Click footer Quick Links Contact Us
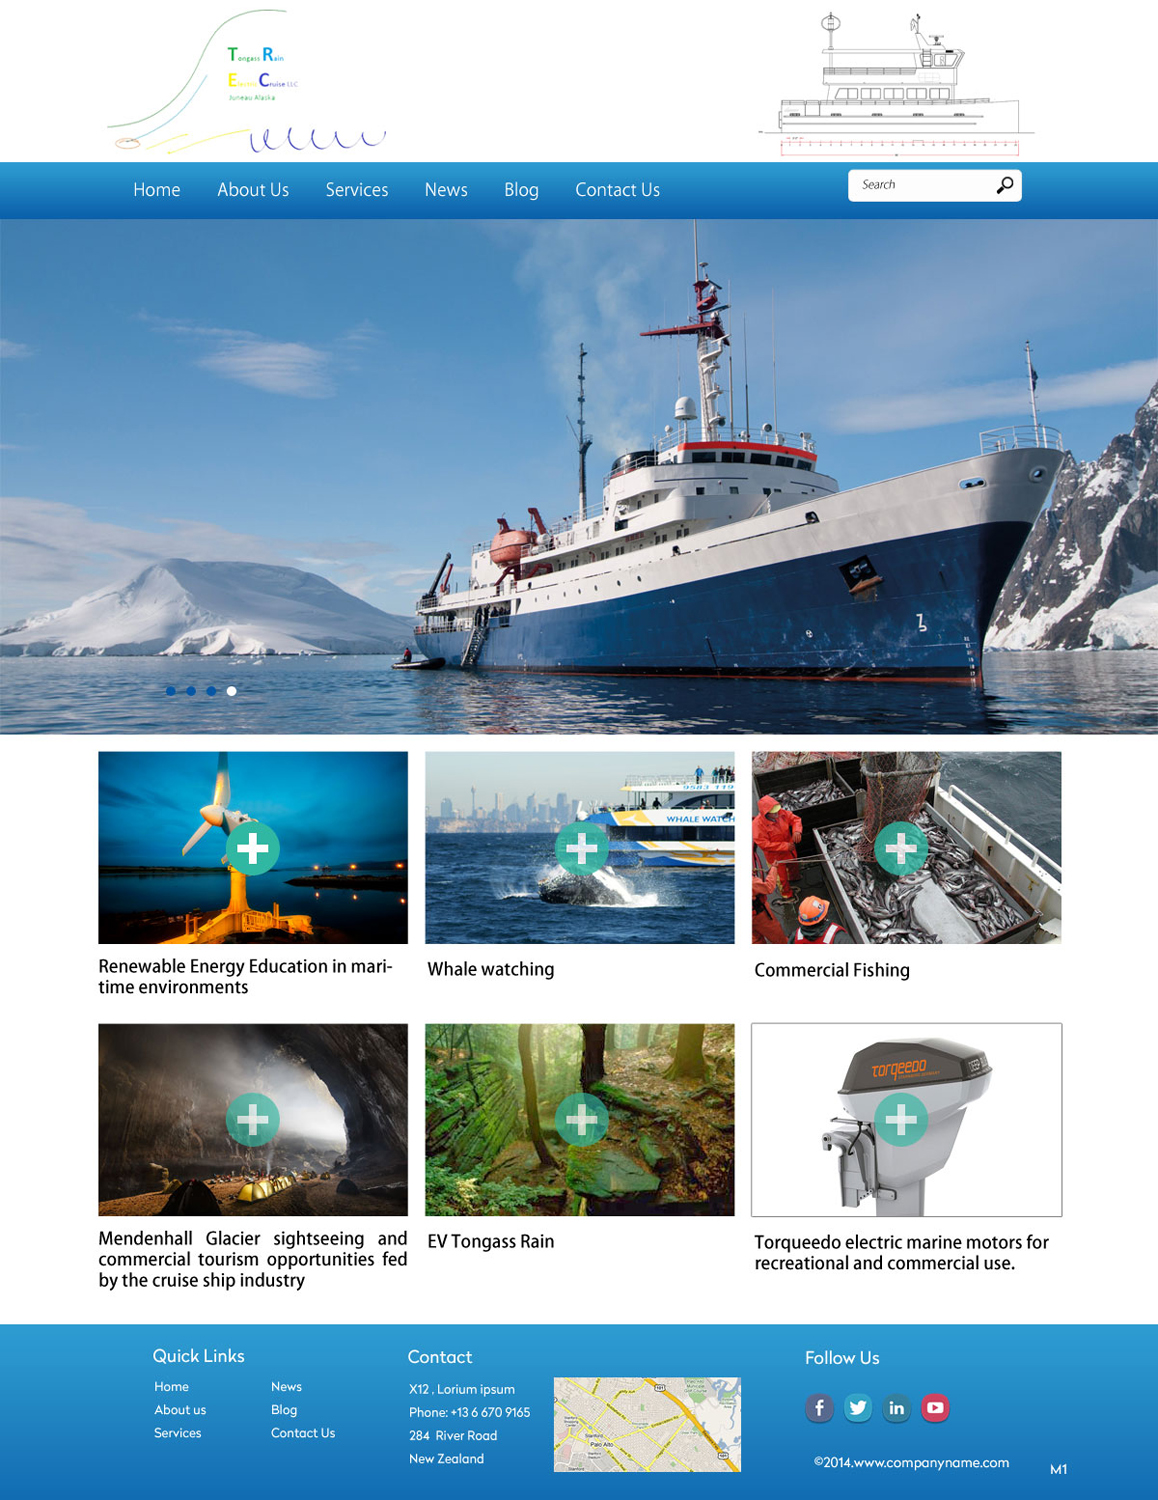 303,1433
